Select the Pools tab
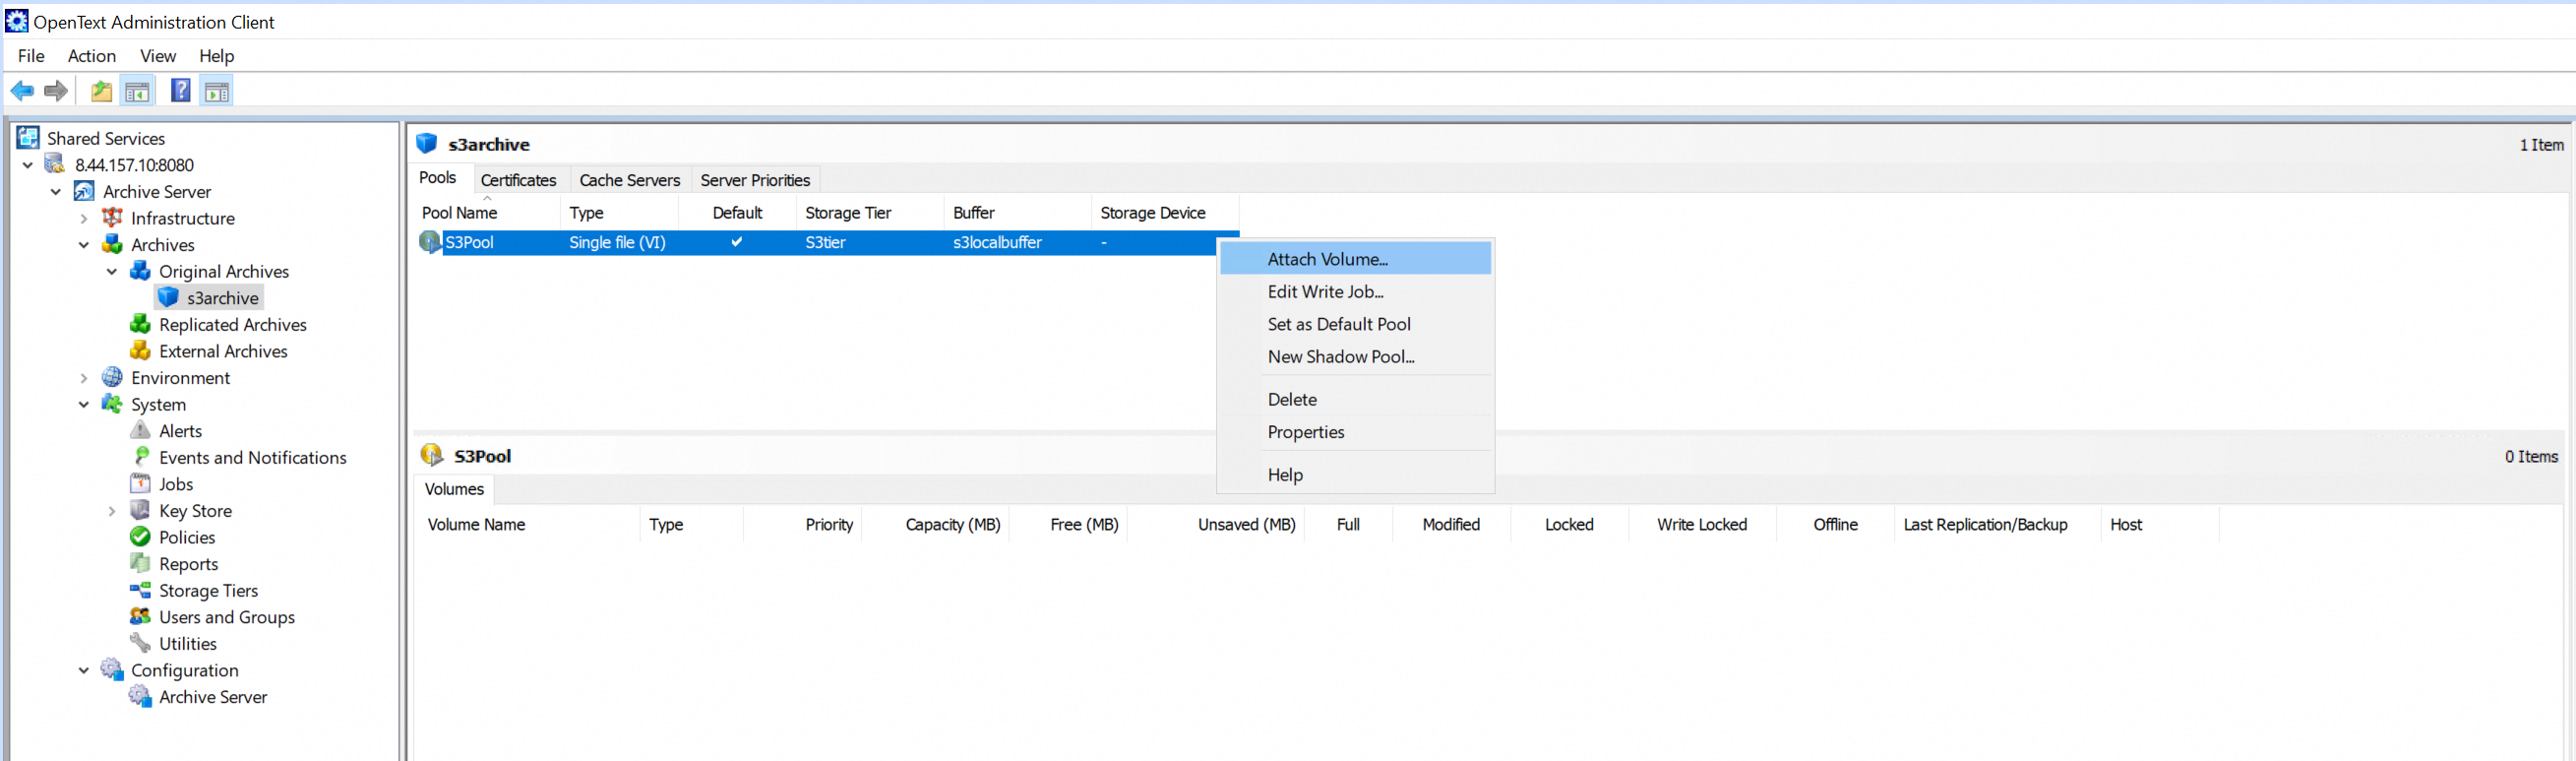Viewport: 2576px width, 761px height. click(x=438, y=178)
